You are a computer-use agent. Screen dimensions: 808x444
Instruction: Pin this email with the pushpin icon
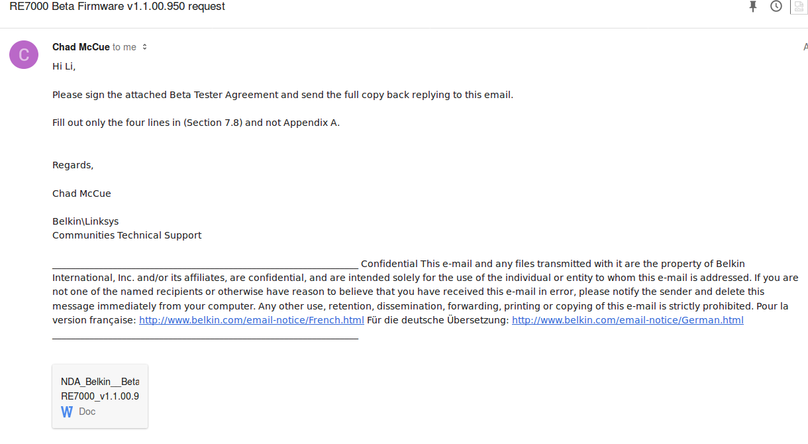[753, 7]
